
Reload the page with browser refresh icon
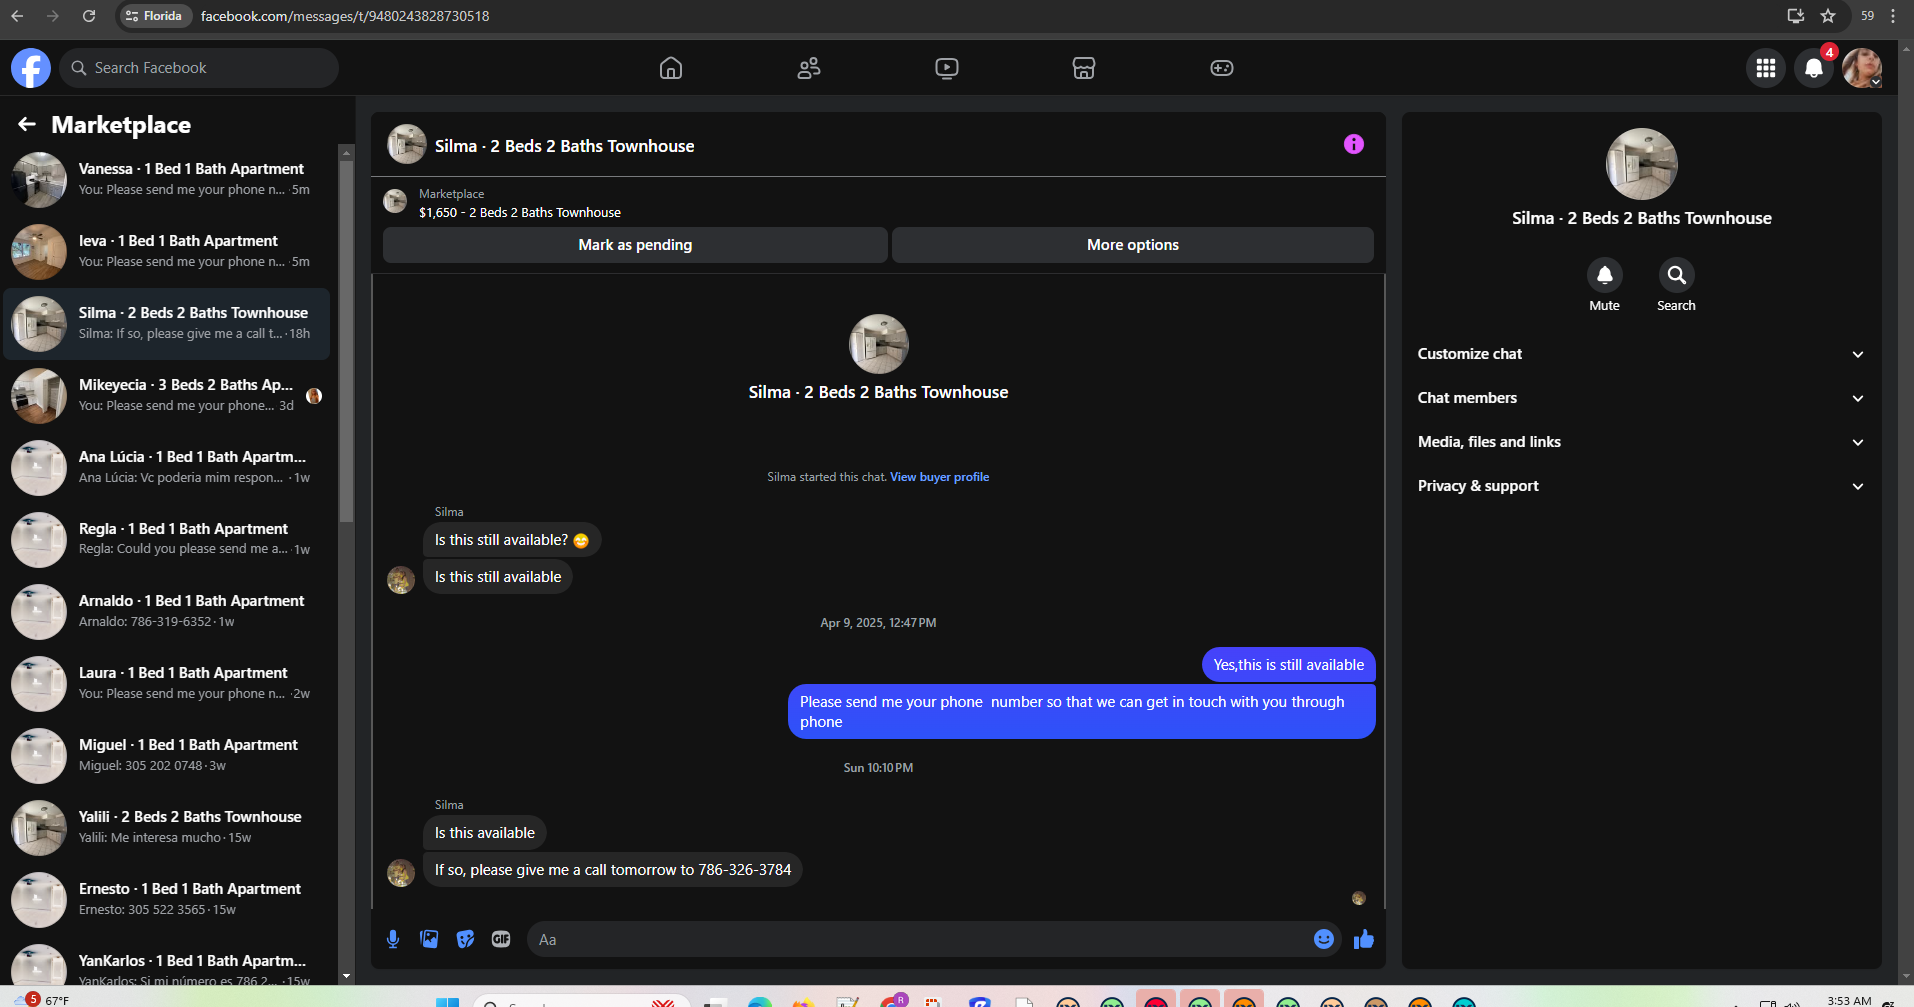click(89, 16)
